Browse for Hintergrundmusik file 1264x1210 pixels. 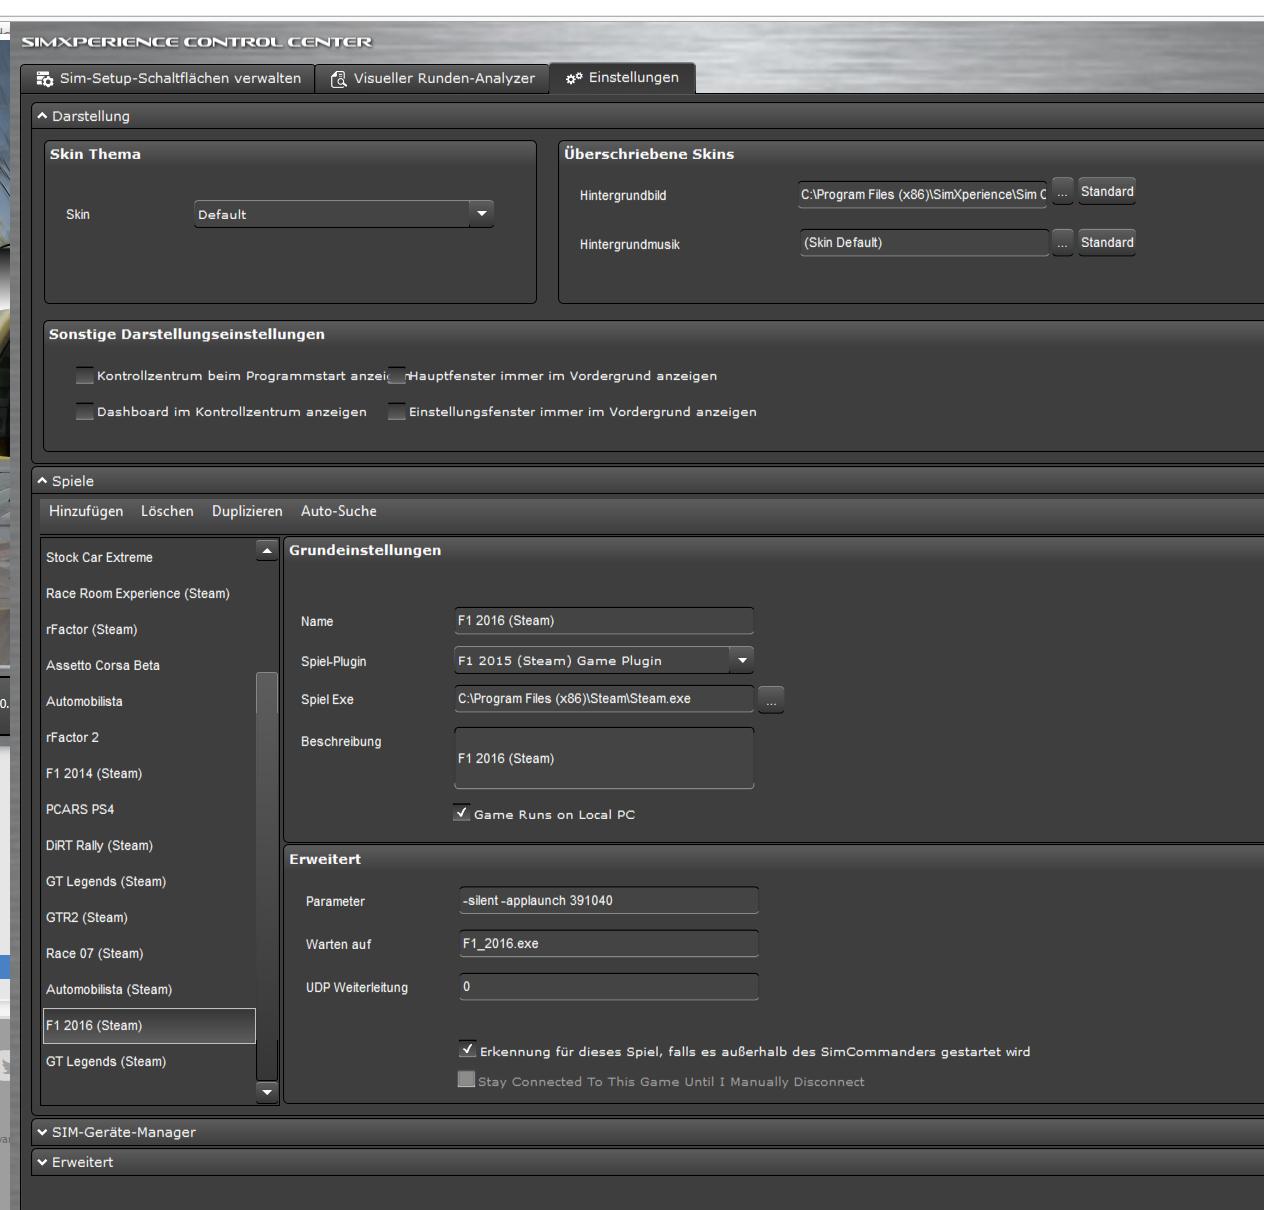(x=1062, y=243)
